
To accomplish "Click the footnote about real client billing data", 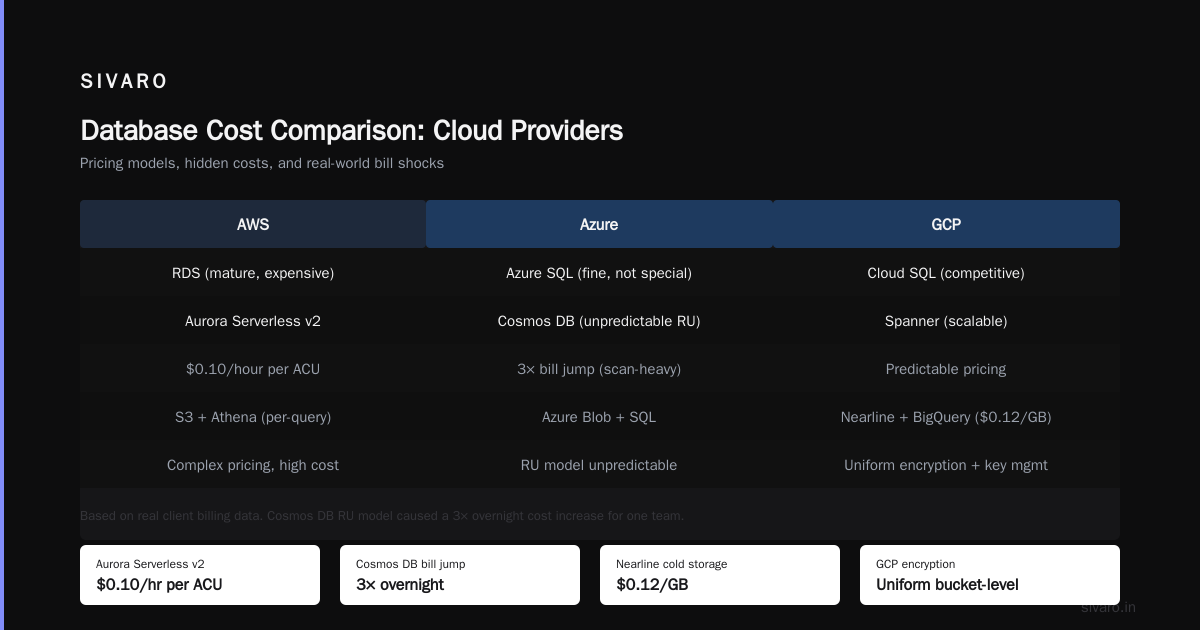I will [382, 516].
